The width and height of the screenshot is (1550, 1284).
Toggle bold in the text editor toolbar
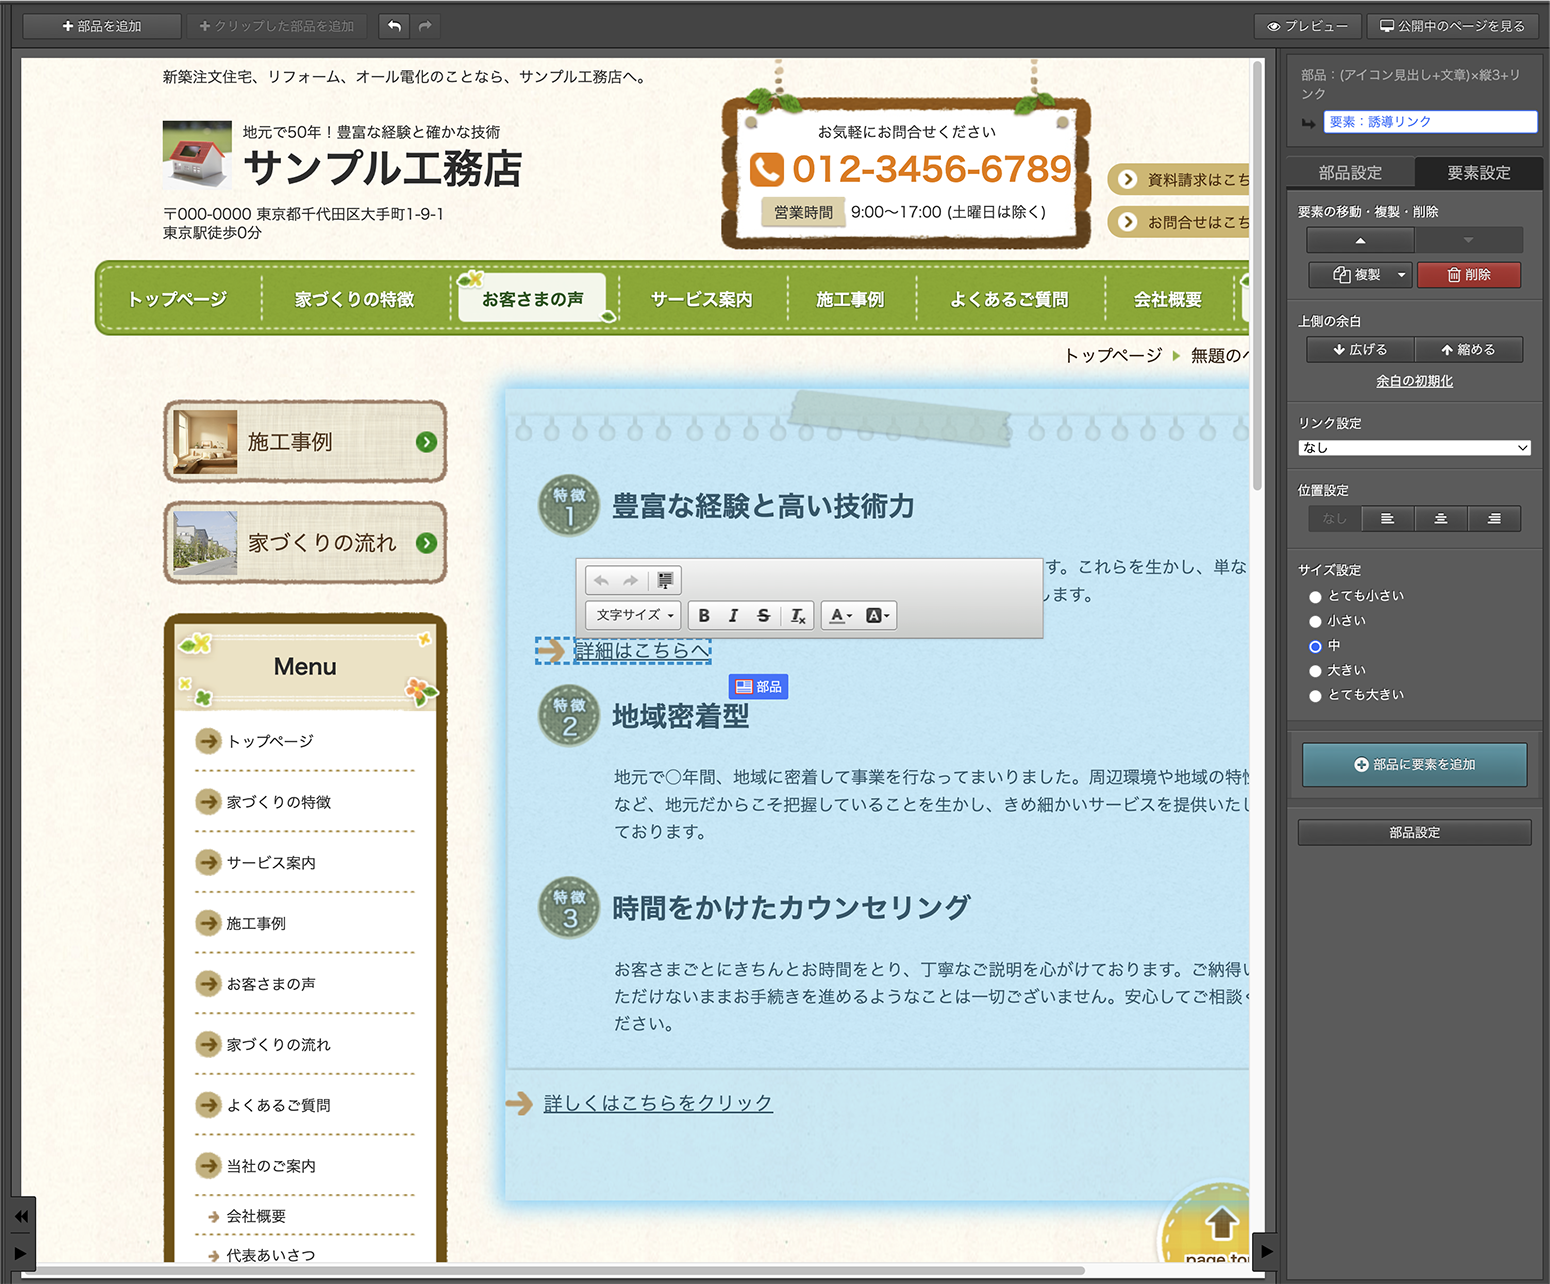pyautogui.click(x=704, y=615)
